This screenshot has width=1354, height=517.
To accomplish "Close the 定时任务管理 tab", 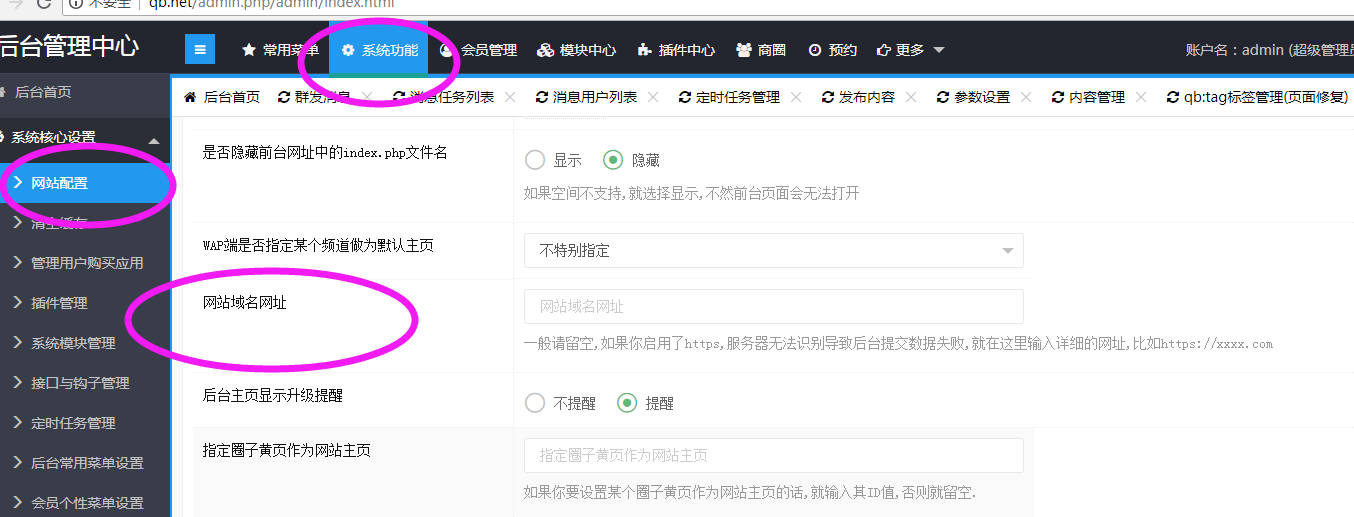I will pos(796,97).
